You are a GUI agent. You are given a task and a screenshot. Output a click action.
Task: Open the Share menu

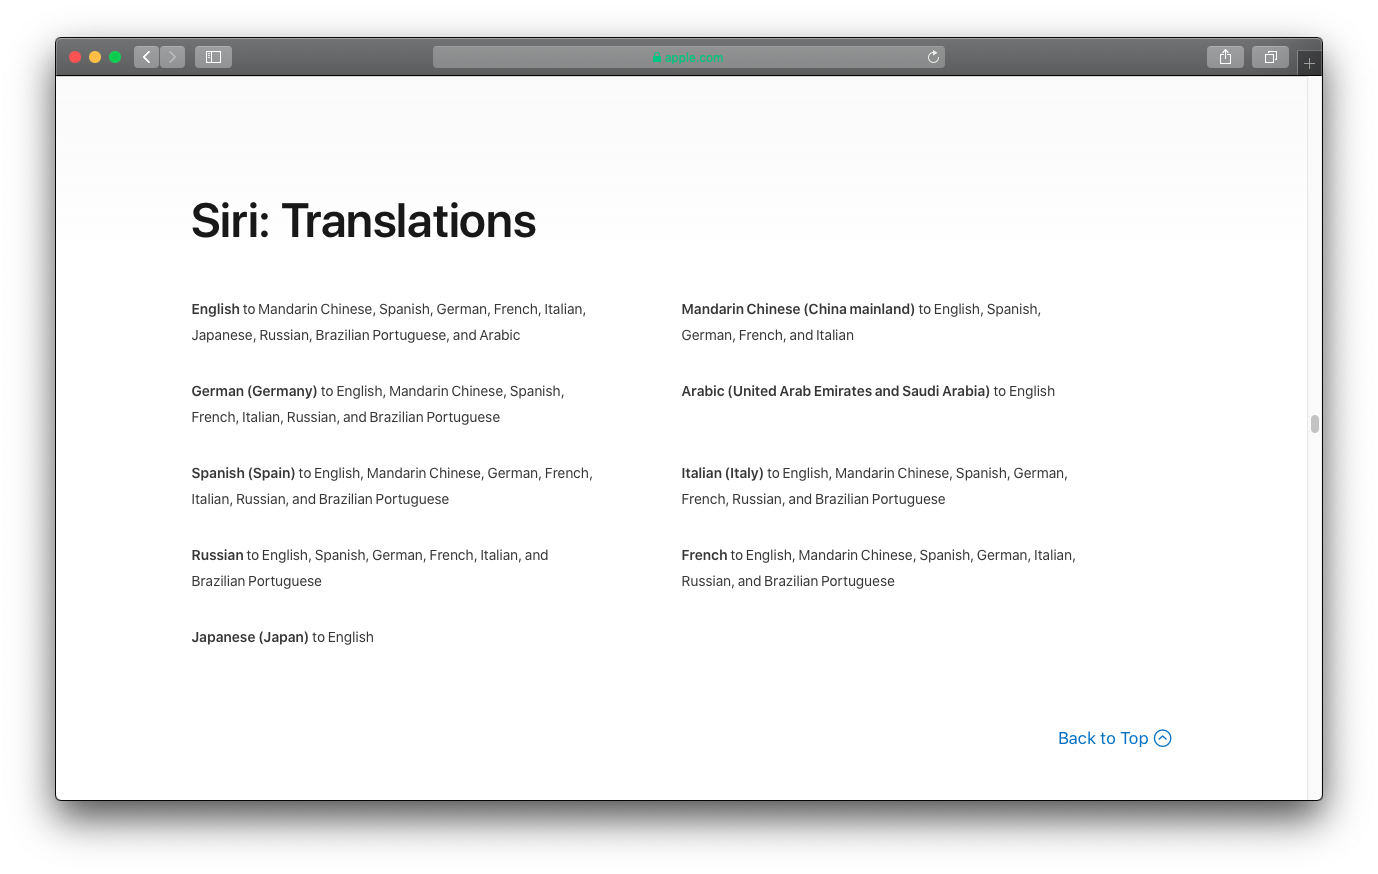[1225, 57]
